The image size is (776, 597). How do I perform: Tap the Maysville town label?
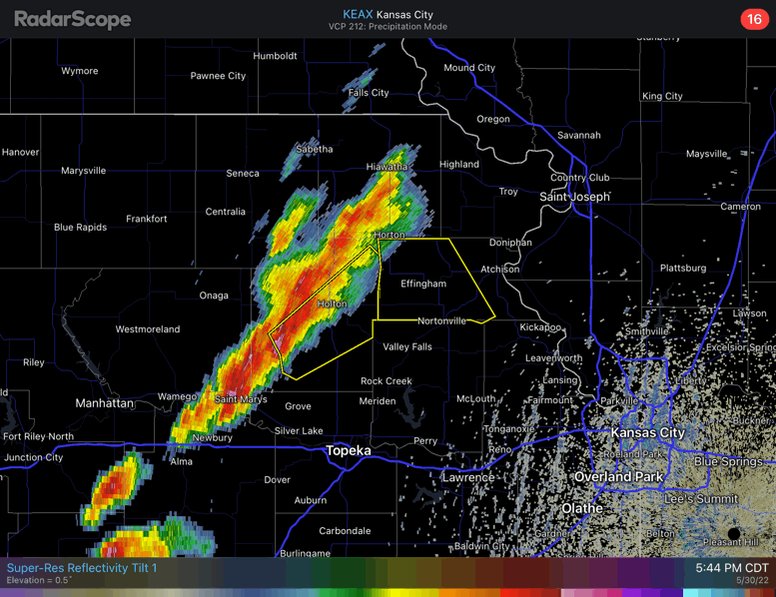point(706,154)
